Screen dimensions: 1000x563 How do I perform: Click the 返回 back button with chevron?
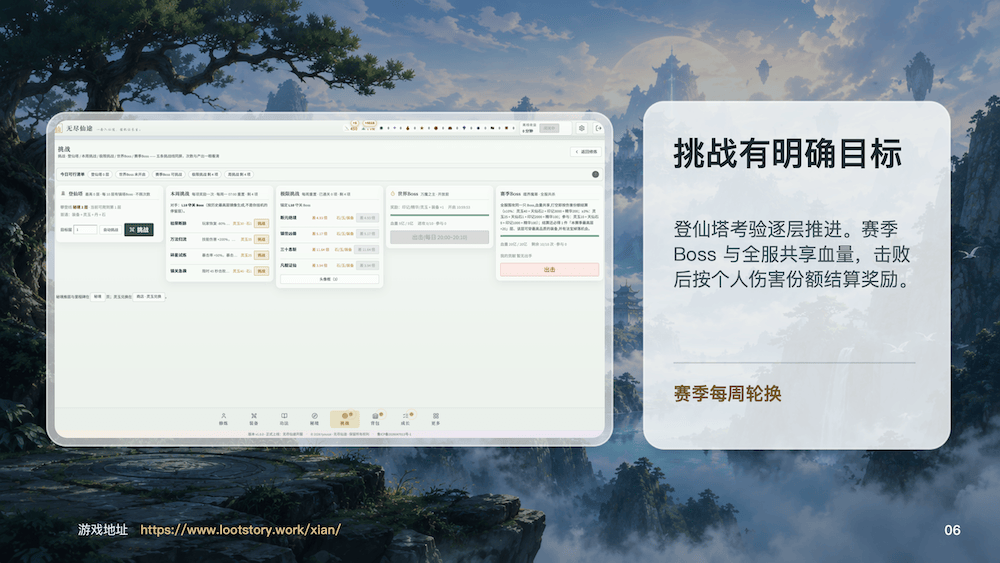click(x=585, y=152)
